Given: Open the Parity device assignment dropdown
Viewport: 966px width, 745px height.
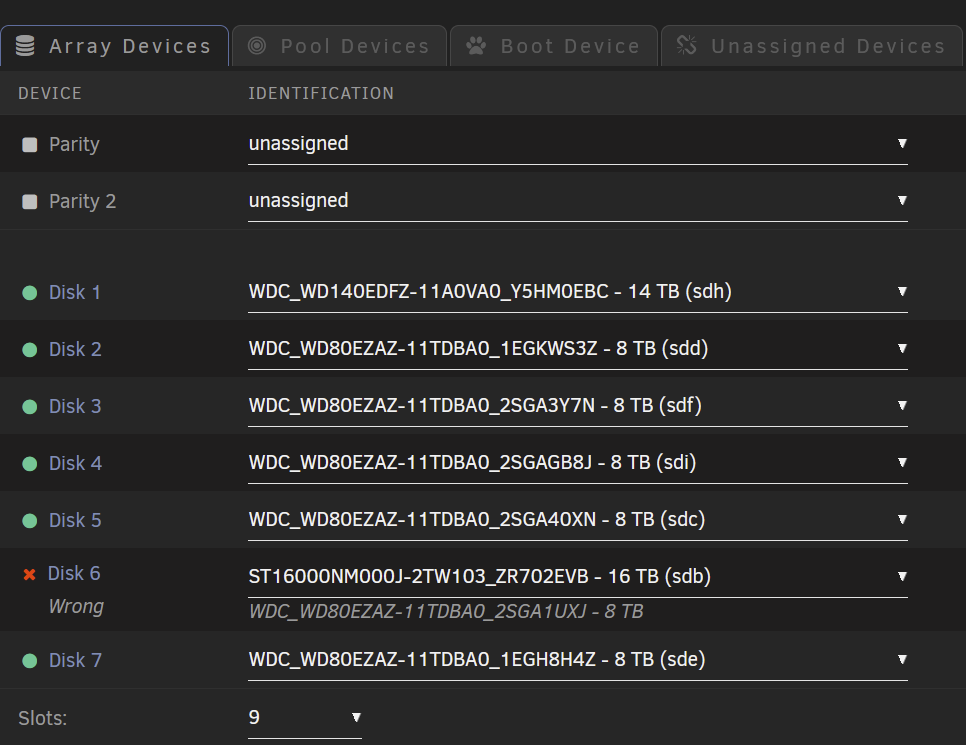Looking at the screenshot, I should pos(577,144).
